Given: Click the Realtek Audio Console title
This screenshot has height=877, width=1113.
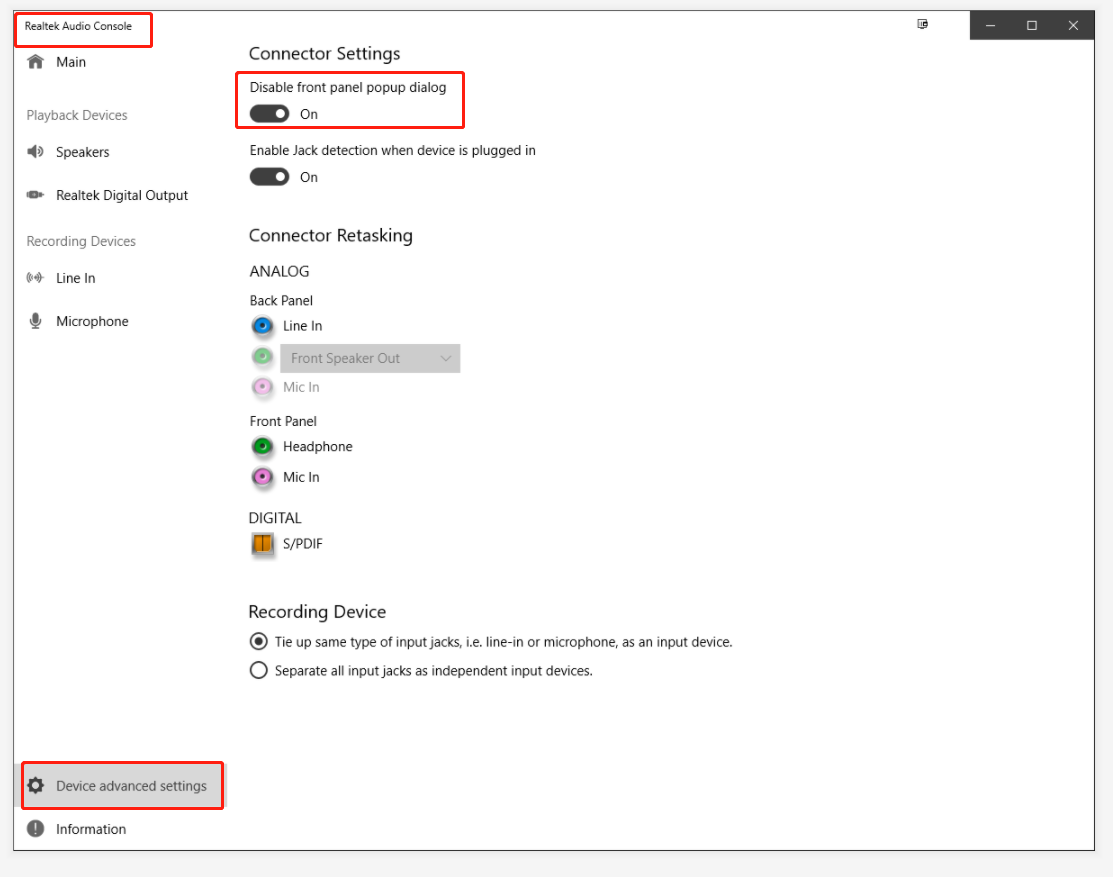Looking at the screenshot, I should coord(78,26).
